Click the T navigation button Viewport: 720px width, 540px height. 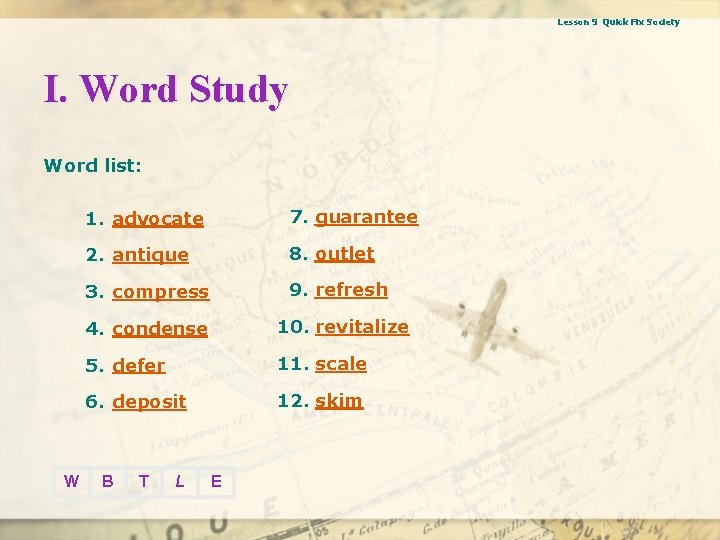pos(144,482)
